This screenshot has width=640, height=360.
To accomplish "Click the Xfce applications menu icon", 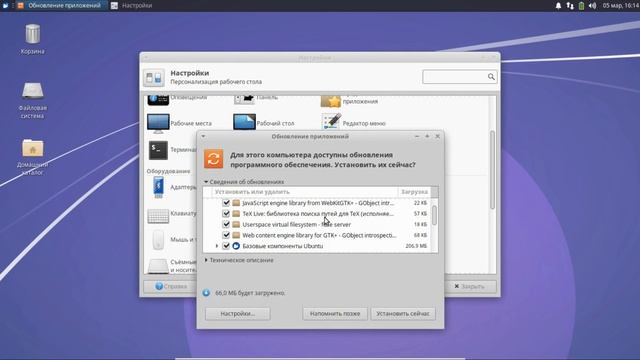I will click(x=5, y=5).
